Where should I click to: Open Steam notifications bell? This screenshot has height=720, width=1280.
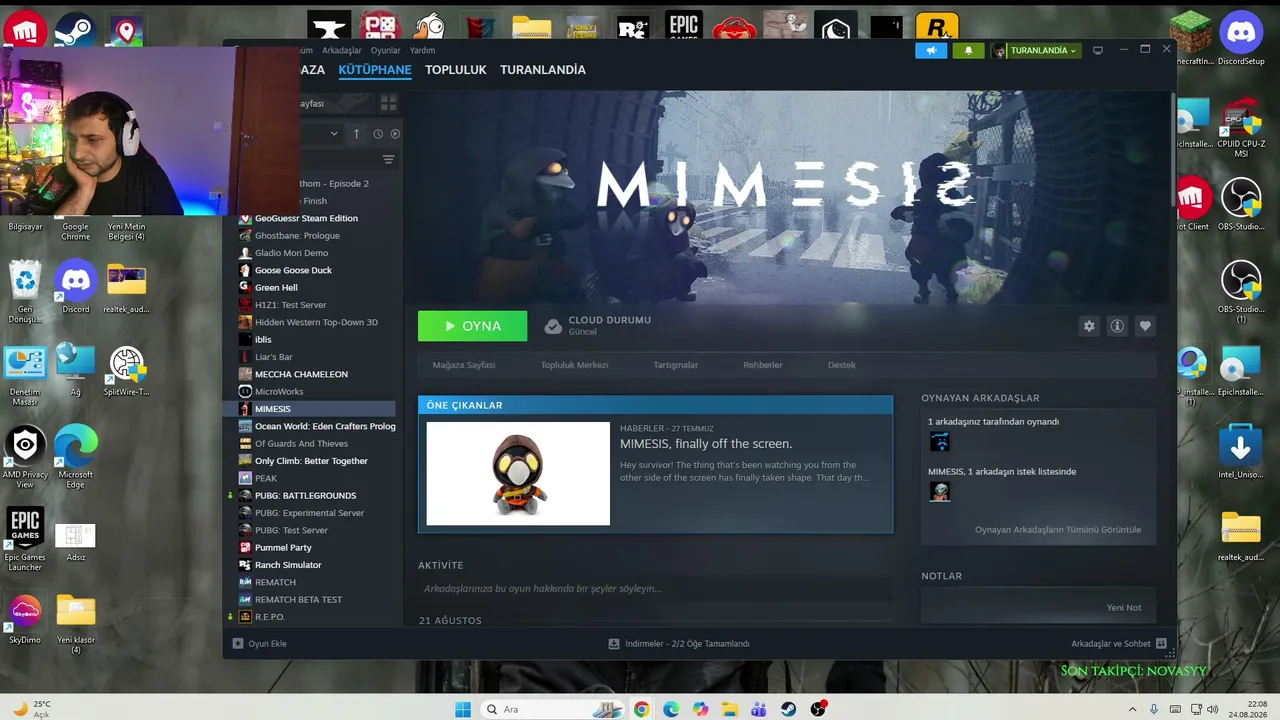point(968,51)
